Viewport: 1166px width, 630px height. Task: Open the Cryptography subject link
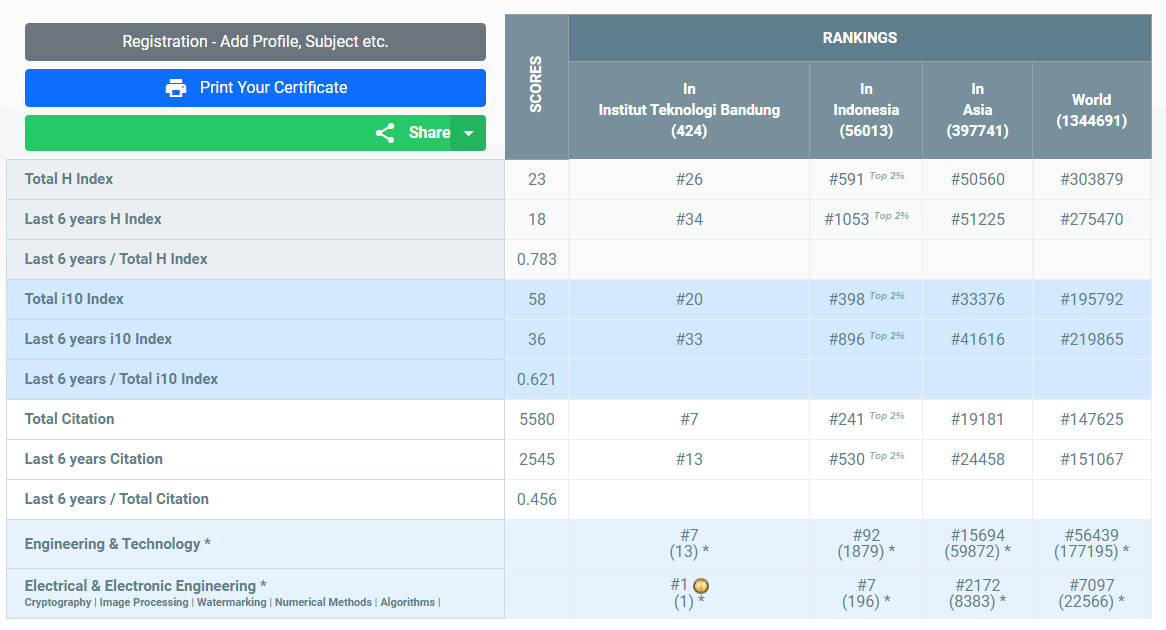coord(57,603)
